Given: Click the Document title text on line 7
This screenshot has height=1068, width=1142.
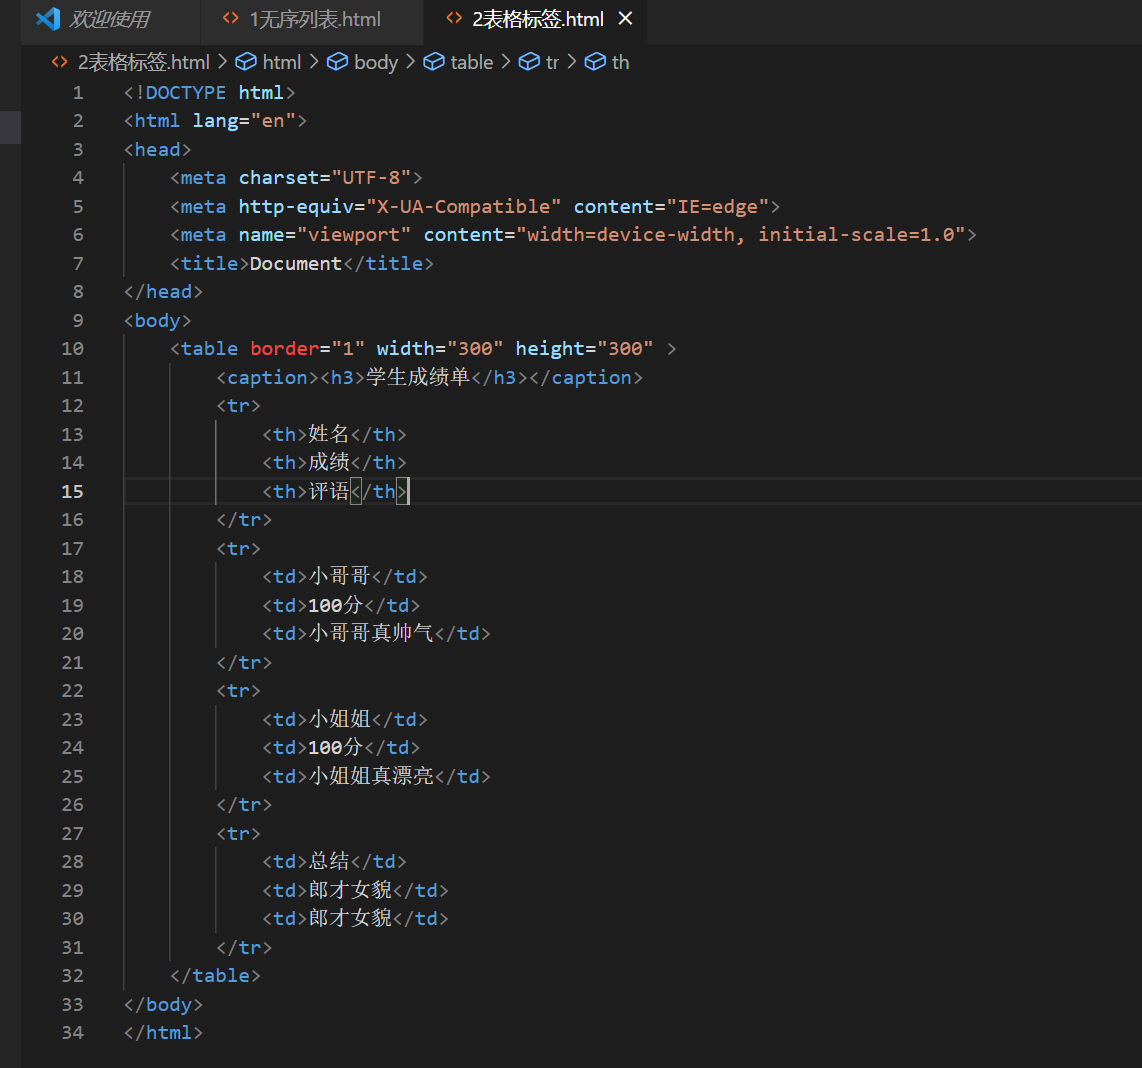Looking at the screenshot, I should click(x=296, y=264).
